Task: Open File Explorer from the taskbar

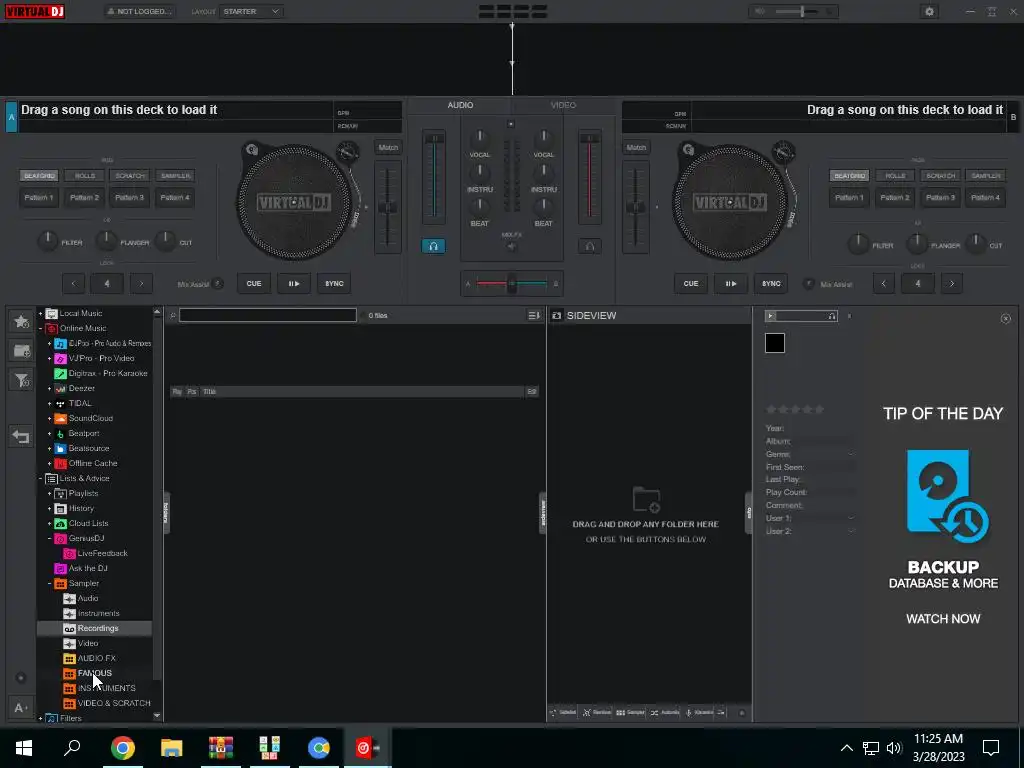Action: 171,748
